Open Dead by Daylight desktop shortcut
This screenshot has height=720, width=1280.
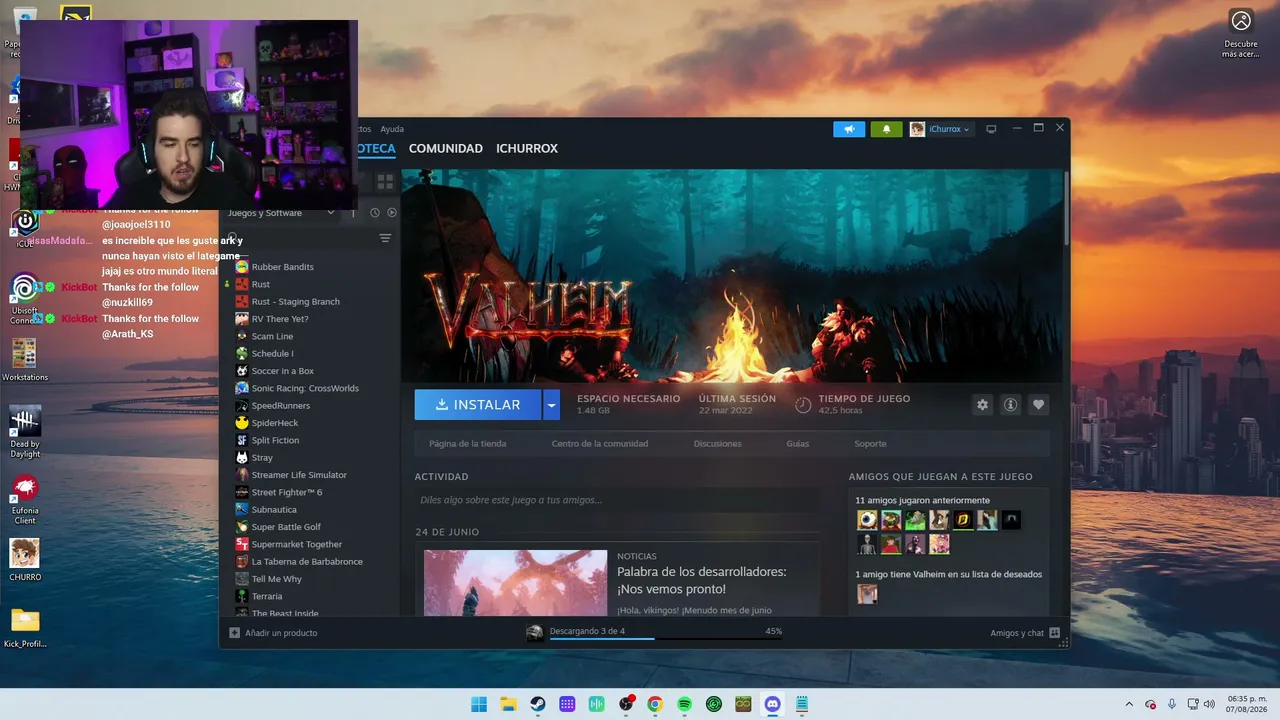tap(25, 433)
